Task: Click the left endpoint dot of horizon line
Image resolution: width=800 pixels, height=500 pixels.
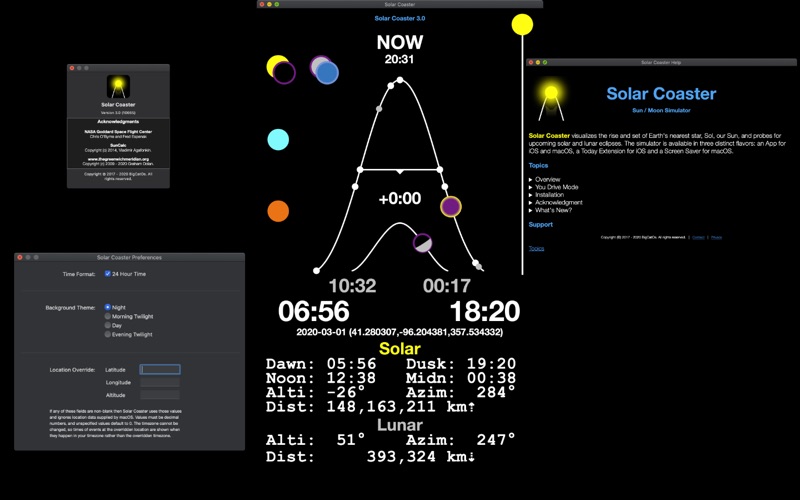Action: (360, 169)
